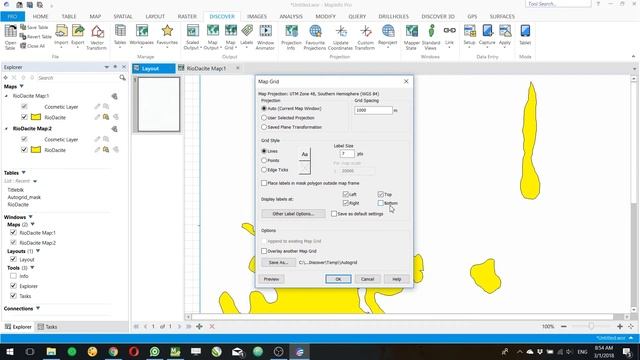The image size is (640, 360).
Task: Click the Scaled Output icon
Action: pos(192,37)
